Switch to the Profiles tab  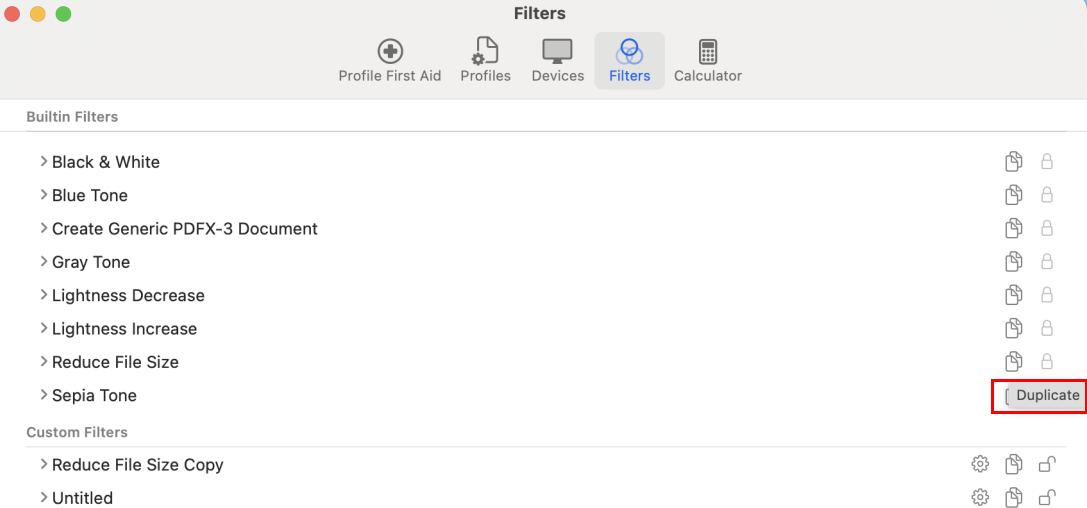tap(485, 61)
